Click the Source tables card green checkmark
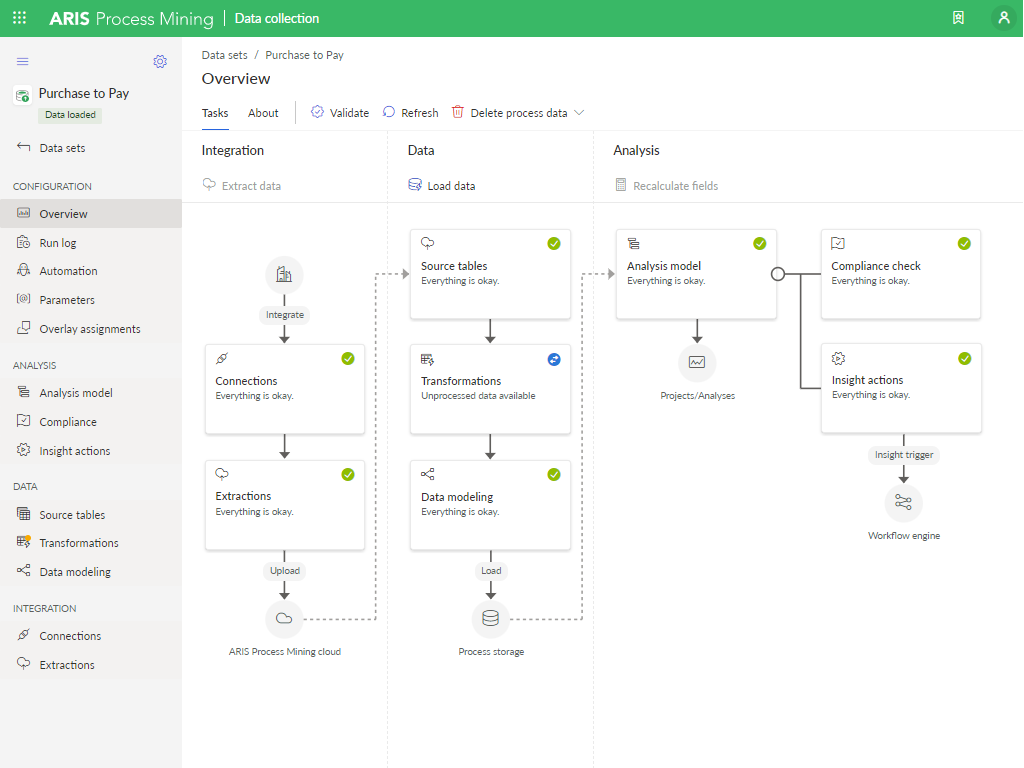This screenshot has height=768, width=1024. tap(554, 244)
